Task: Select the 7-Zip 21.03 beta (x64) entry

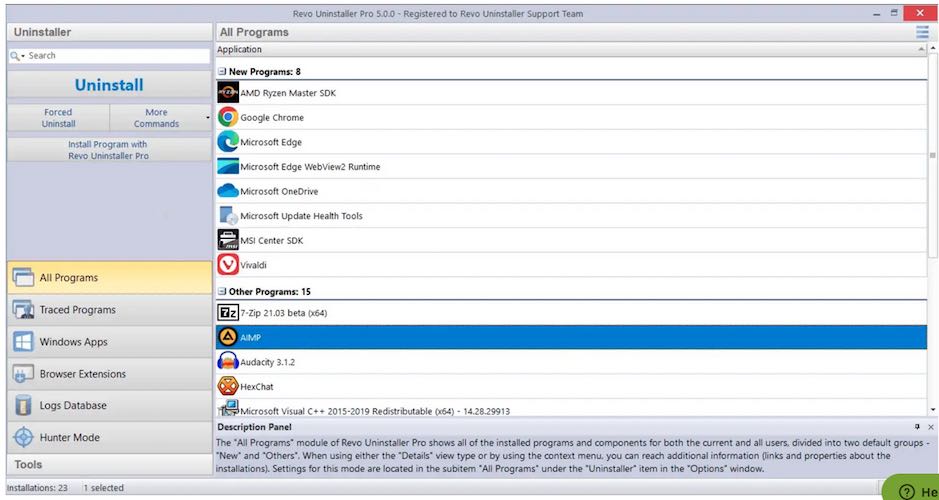Action: pyautogui.click(x=571, y=313)
